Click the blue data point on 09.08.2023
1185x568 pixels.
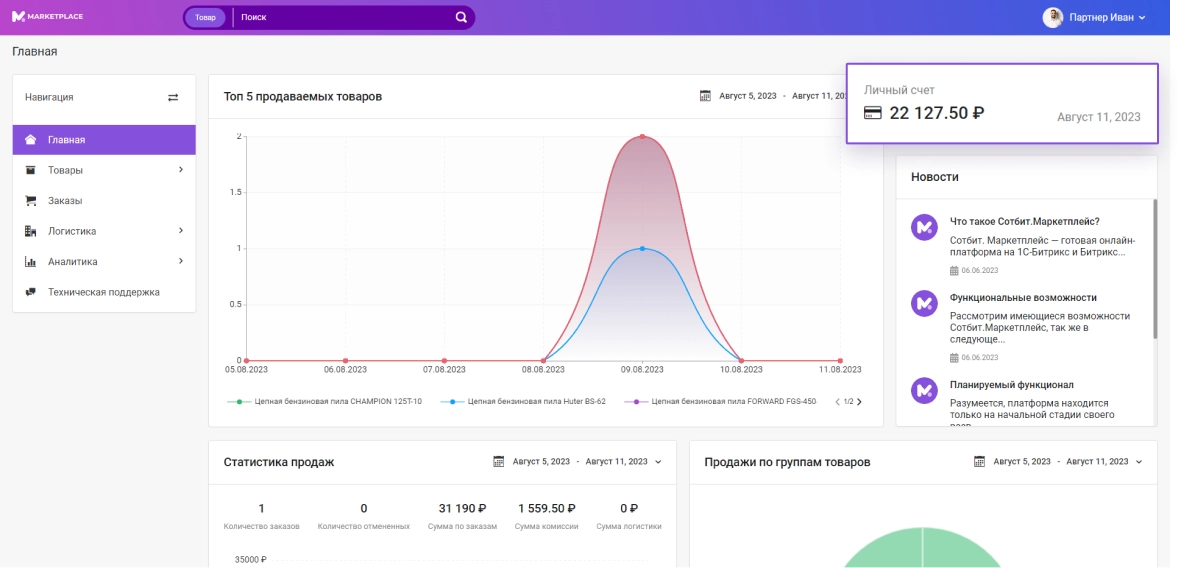tap(642, 248)
